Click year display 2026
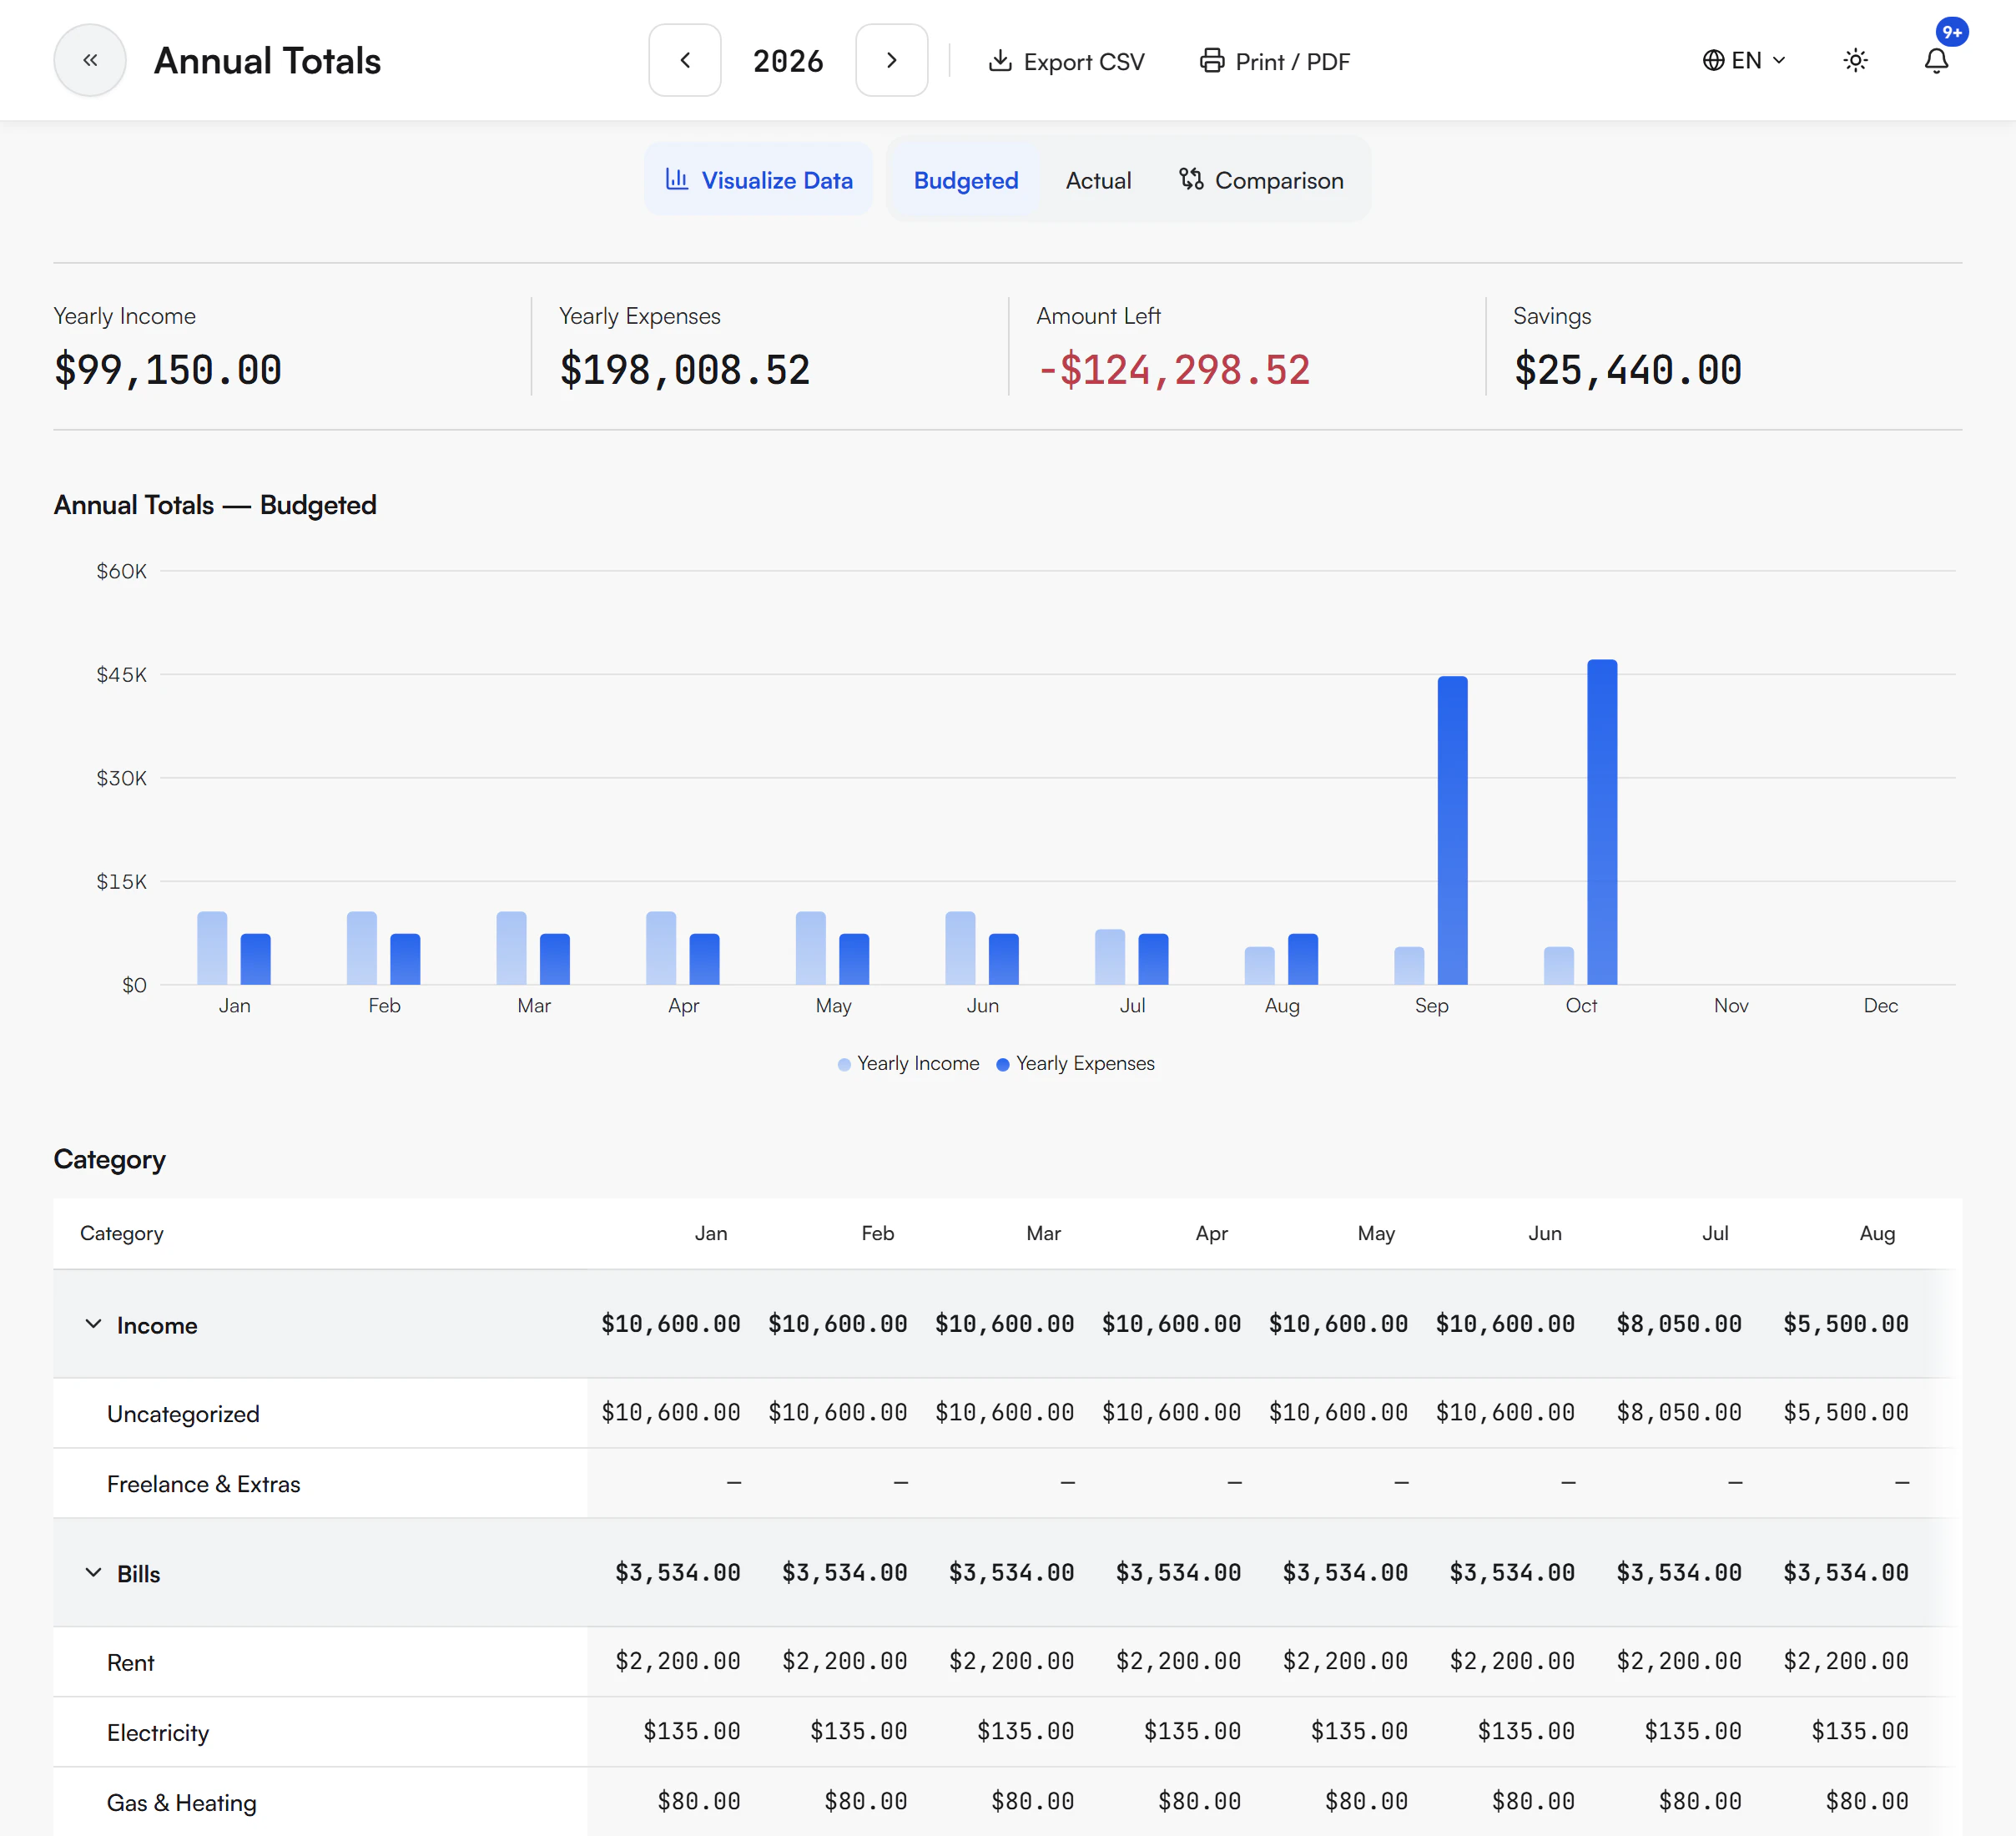Viewport: 2016px width, 1836px height. pos(788,61)
